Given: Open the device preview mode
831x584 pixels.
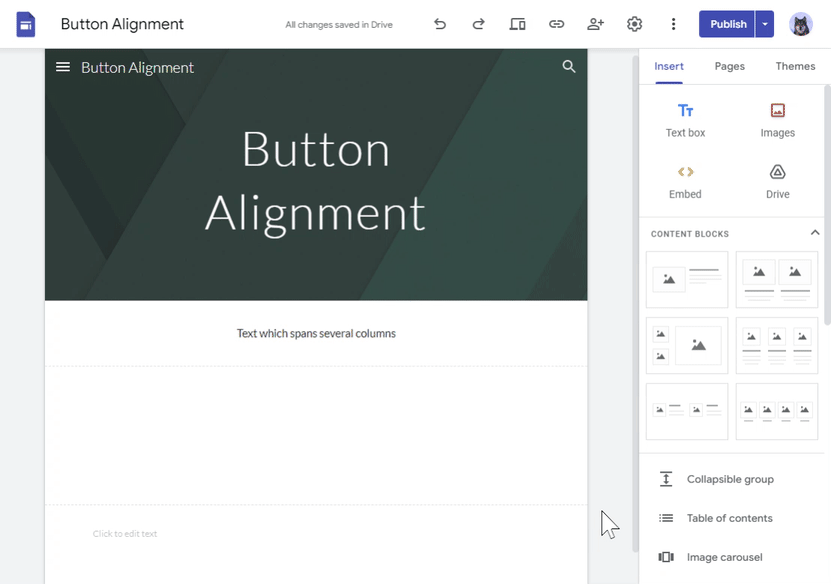Looking at the screenshot, I should coord(517,24).
